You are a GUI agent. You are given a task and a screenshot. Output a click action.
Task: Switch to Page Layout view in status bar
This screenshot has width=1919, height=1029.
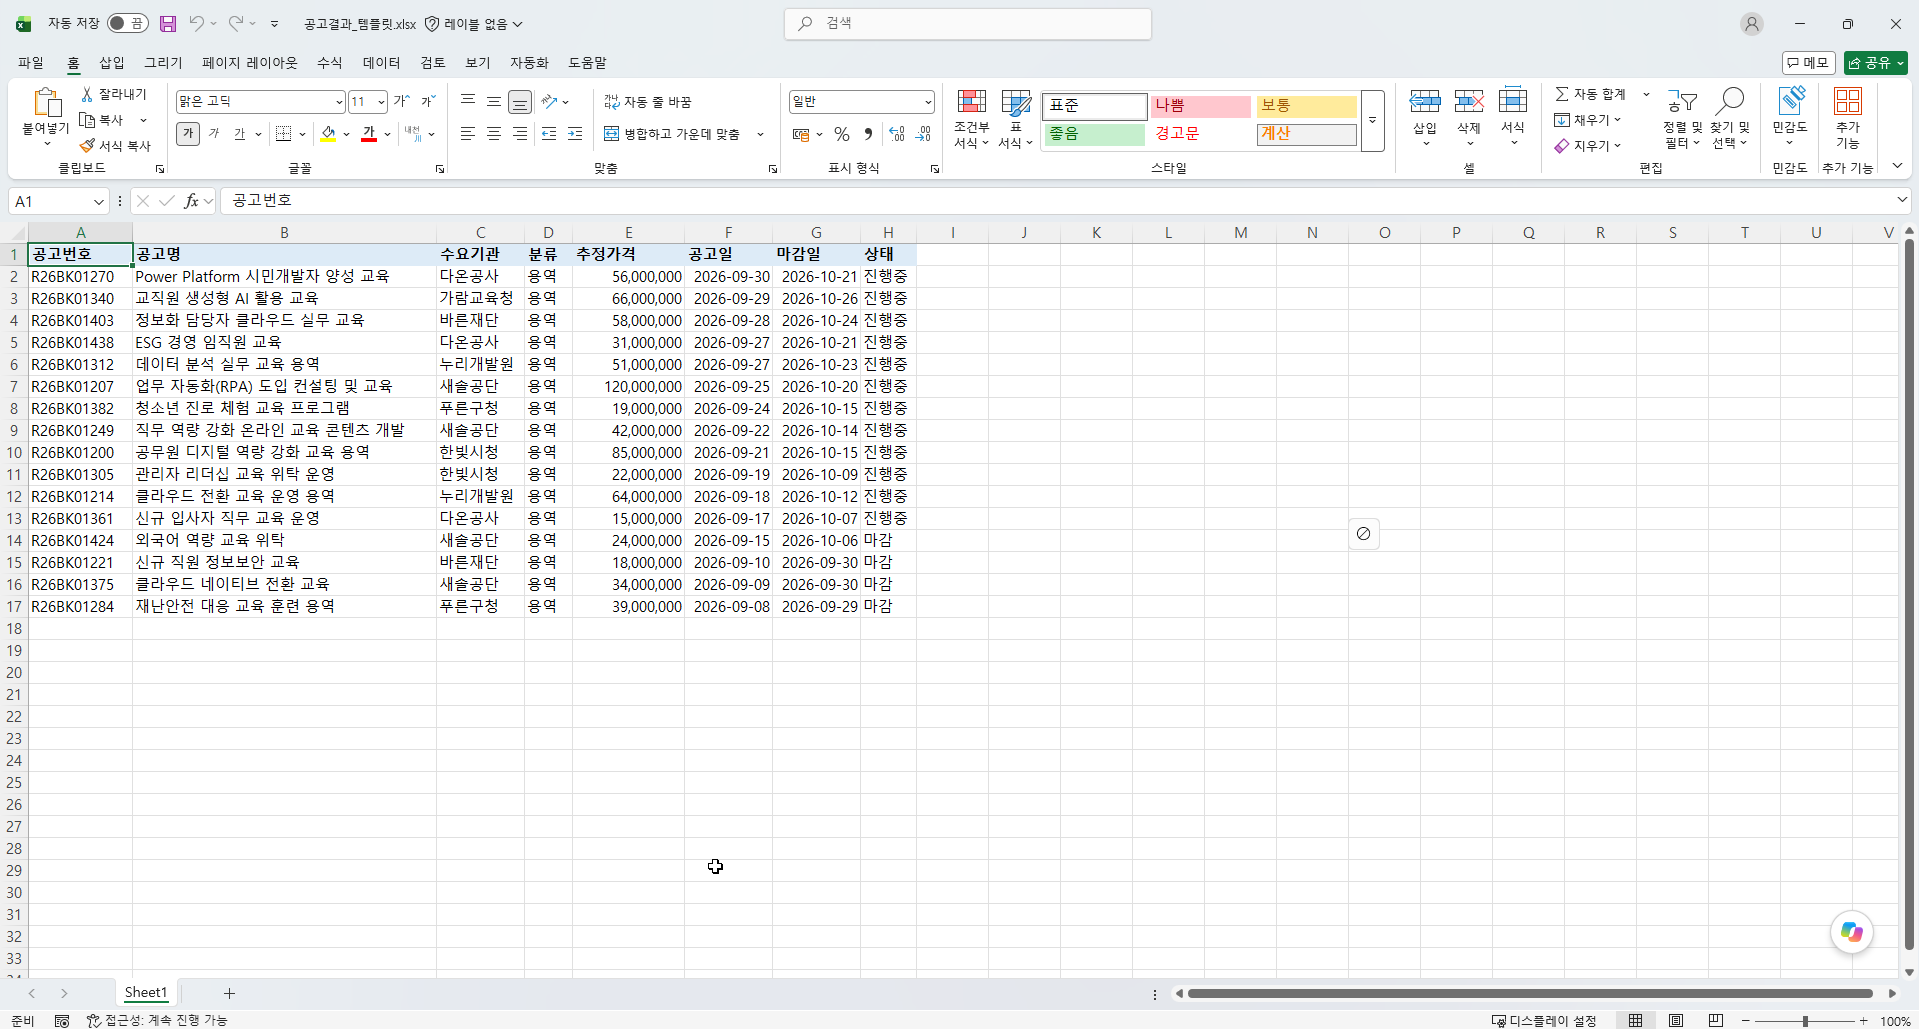[1676, 1021]
